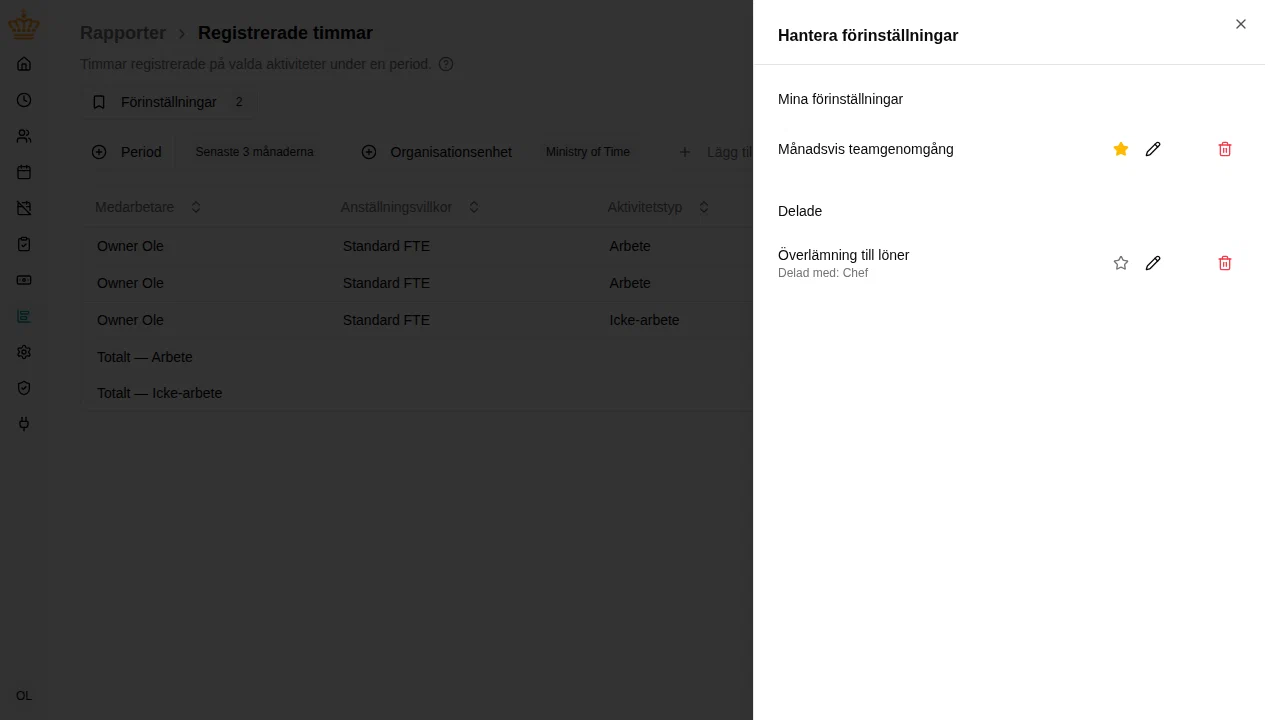
Task: Delete the Överlämning till löner preset
Action: pyautogui.click(x=1225, y=263)
